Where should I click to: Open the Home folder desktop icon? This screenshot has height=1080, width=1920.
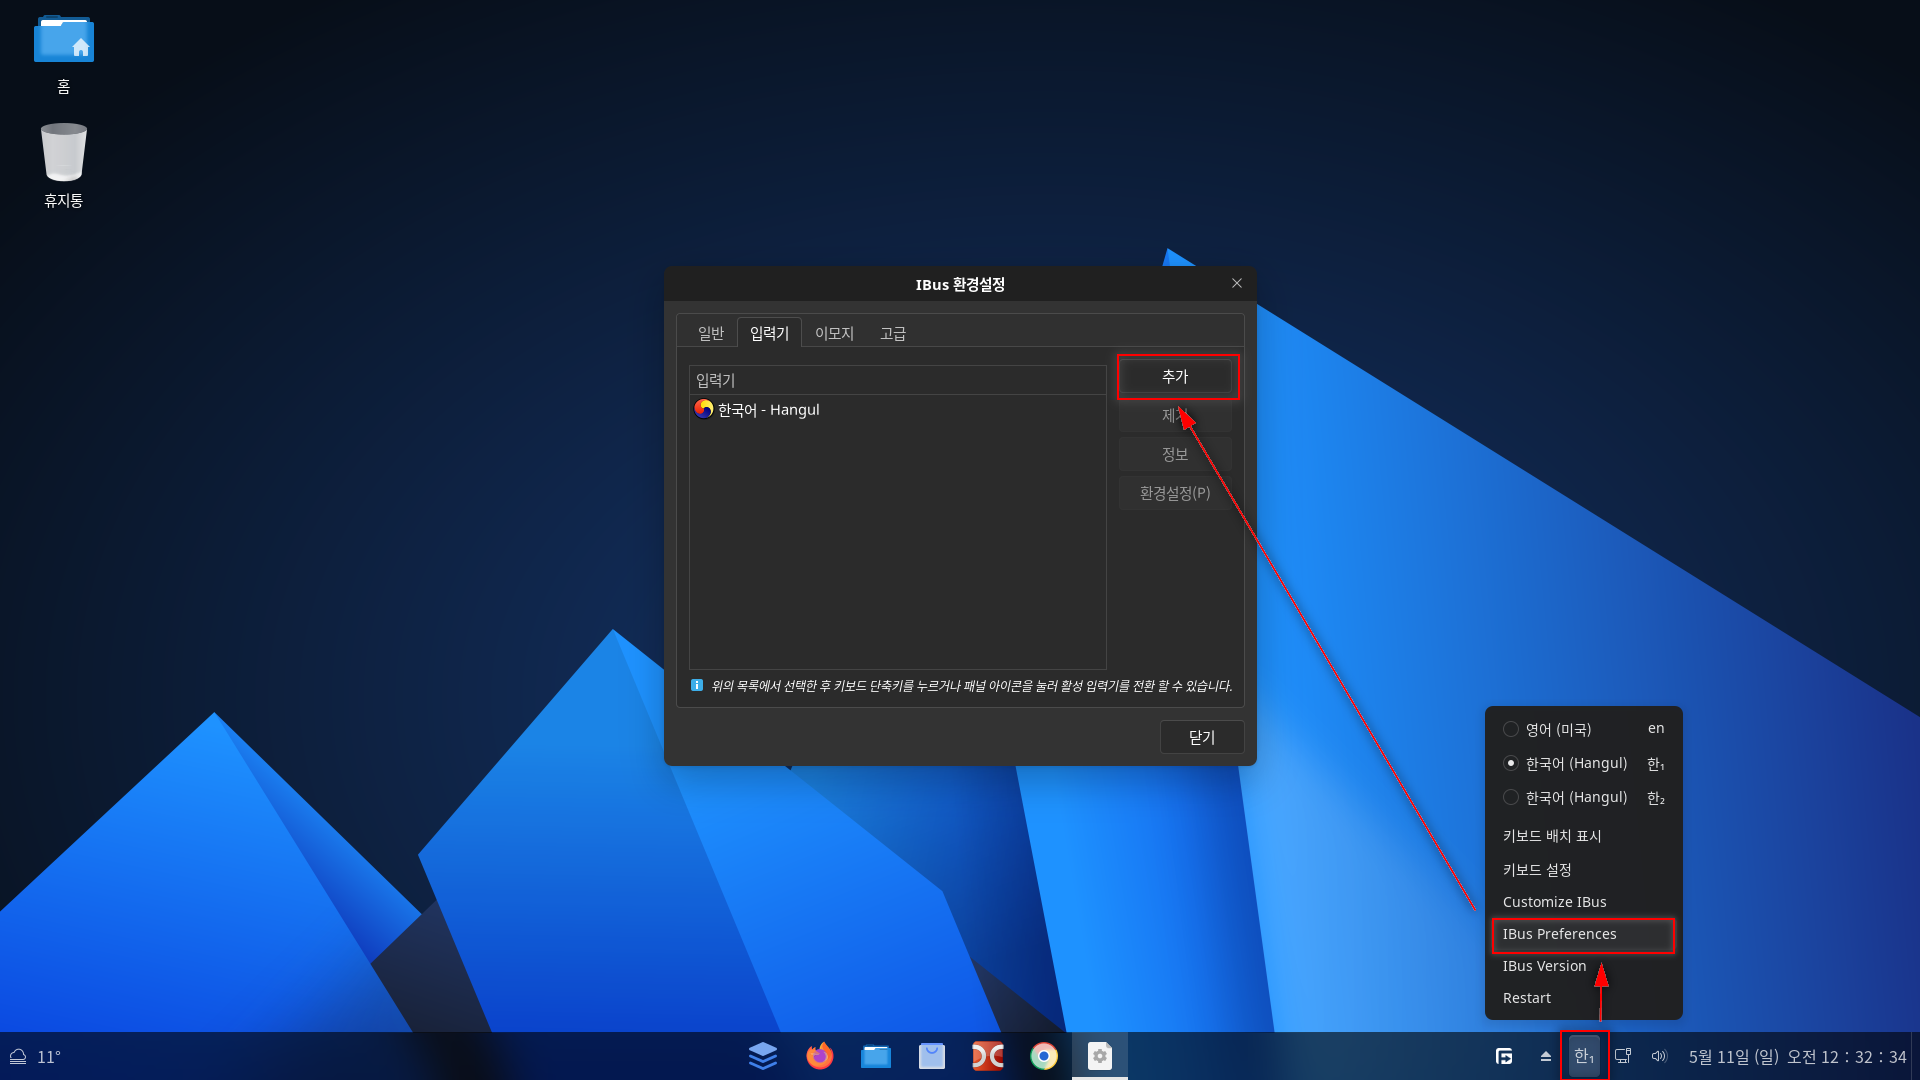[64, 40]
